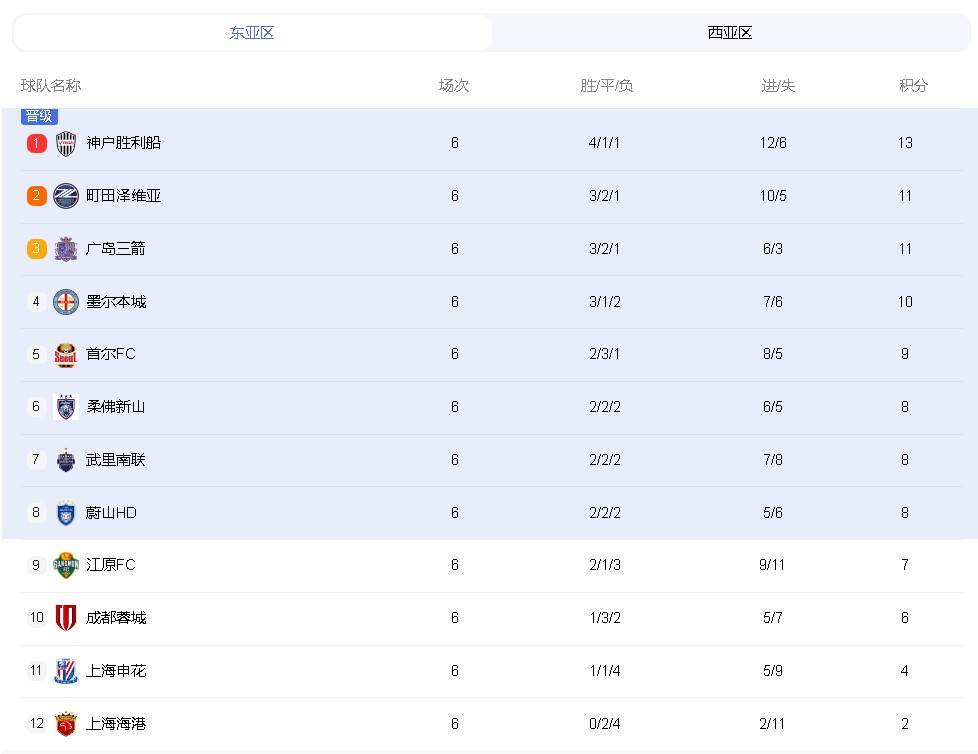Click the 球队名称 column header
This screenshot has height=754, width=978.
point(51,86)
